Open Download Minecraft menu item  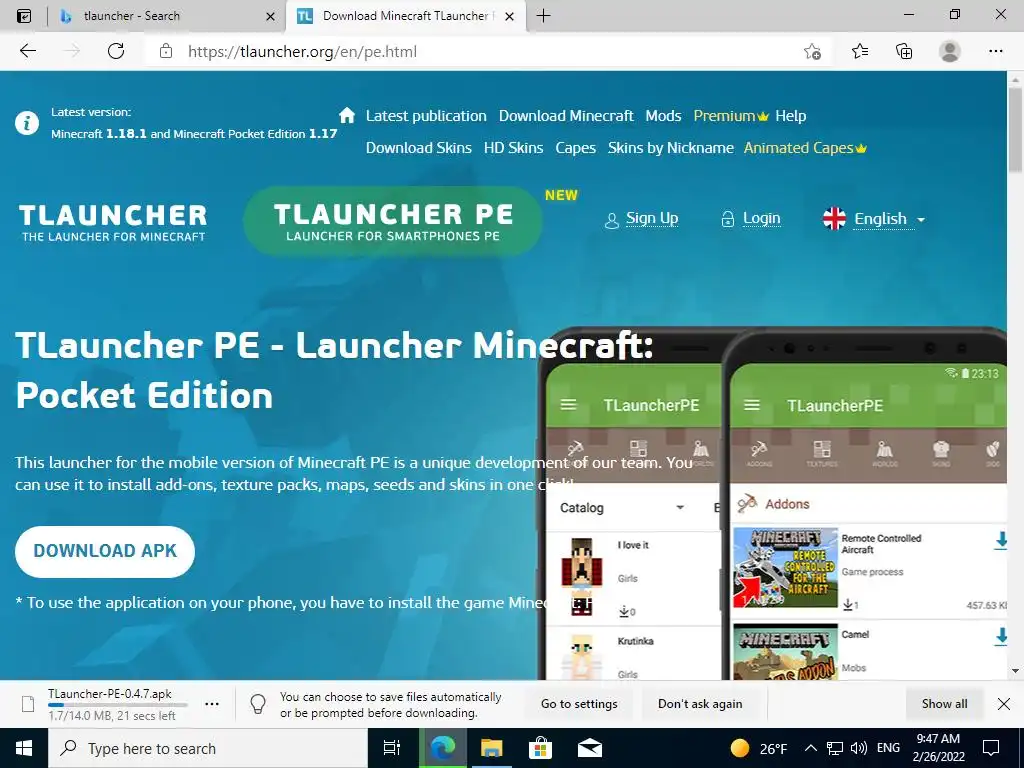coord(566,116)
